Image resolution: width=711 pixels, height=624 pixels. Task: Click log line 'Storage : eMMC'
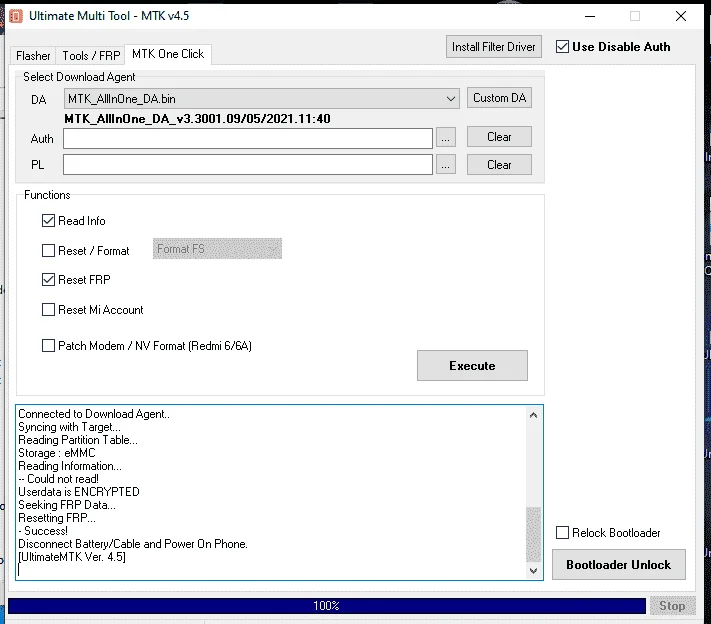[57, 453]
